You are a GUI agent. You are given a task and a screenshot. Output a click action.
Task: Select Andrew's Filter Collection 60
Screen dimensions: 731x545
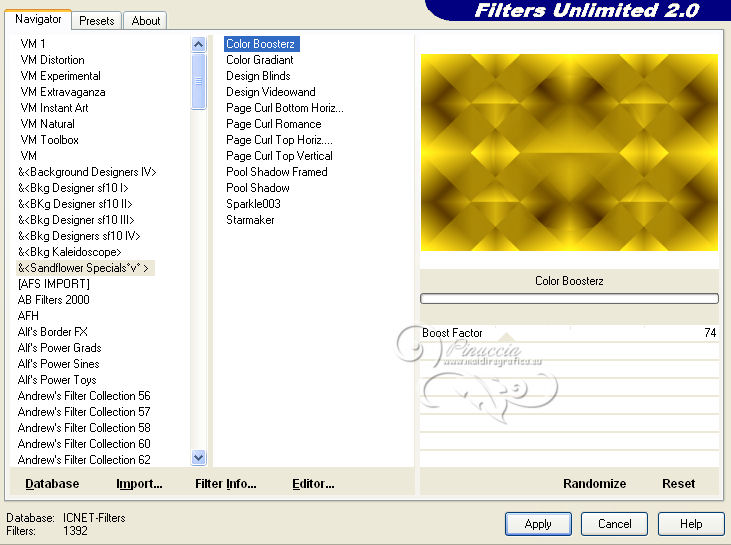pyautogui.click(x=84, y=444)
